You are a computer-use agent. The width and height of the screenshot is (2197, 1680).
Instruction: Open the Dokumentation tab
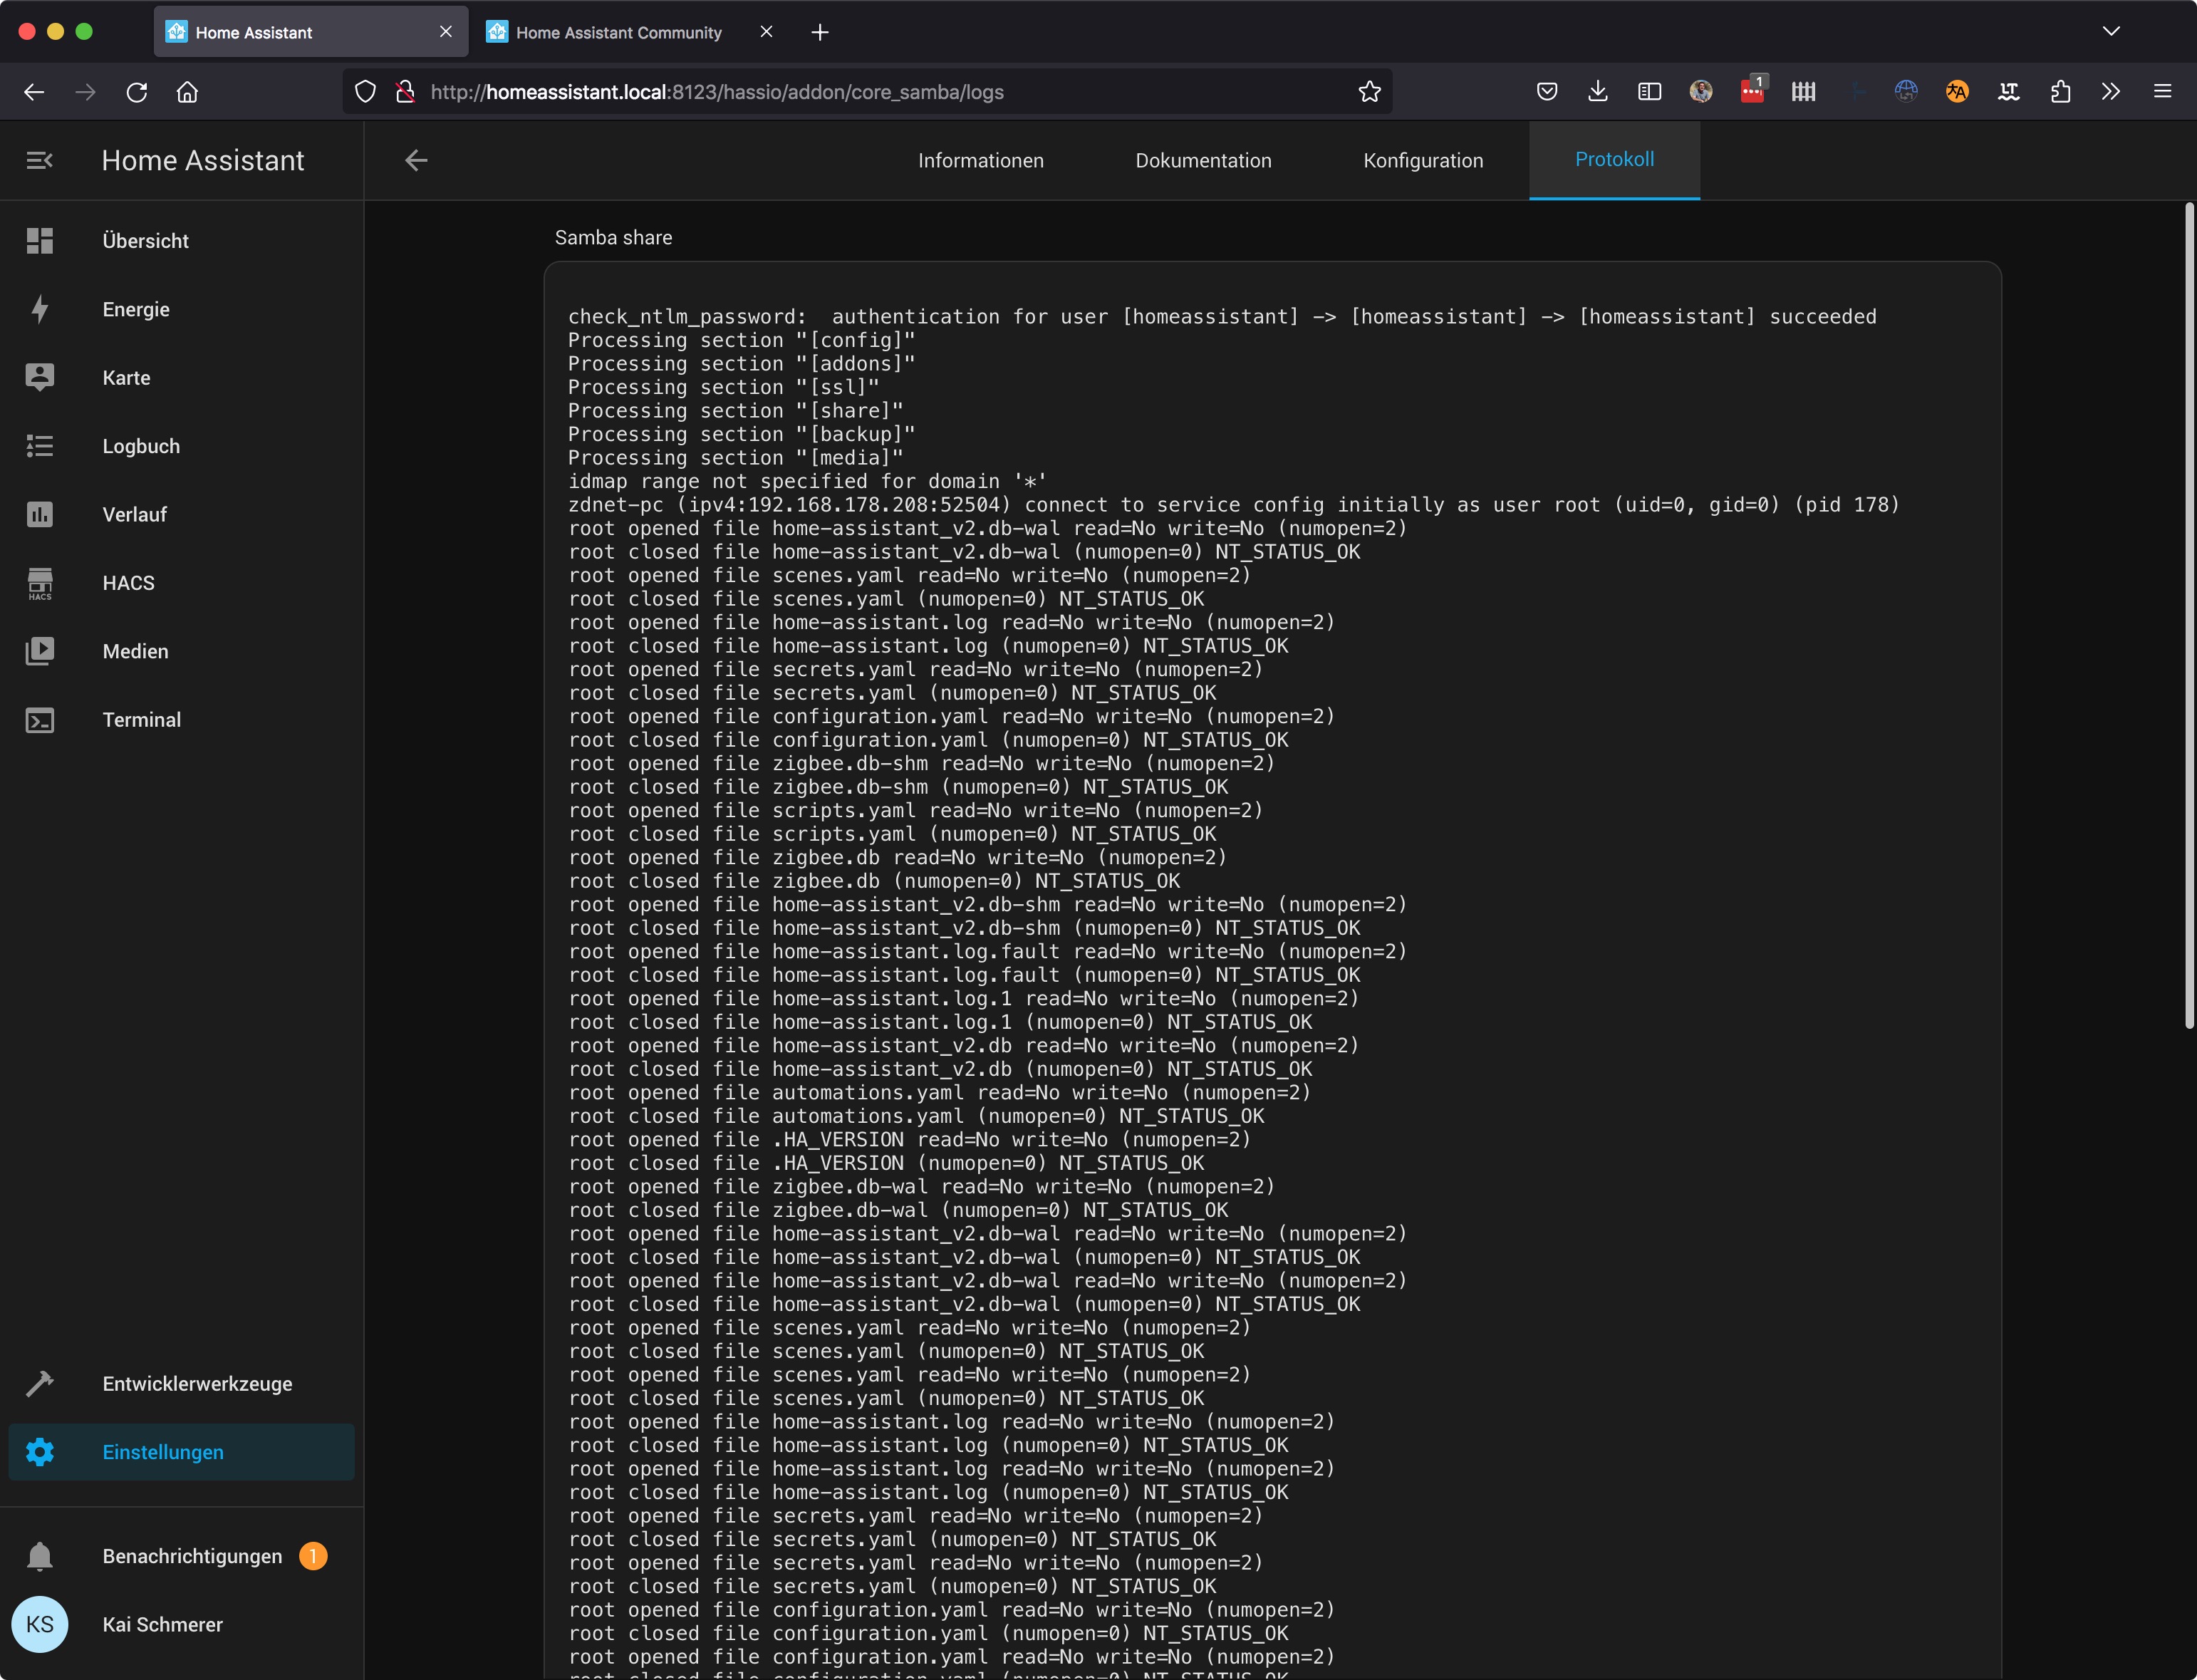[1202, 160]
